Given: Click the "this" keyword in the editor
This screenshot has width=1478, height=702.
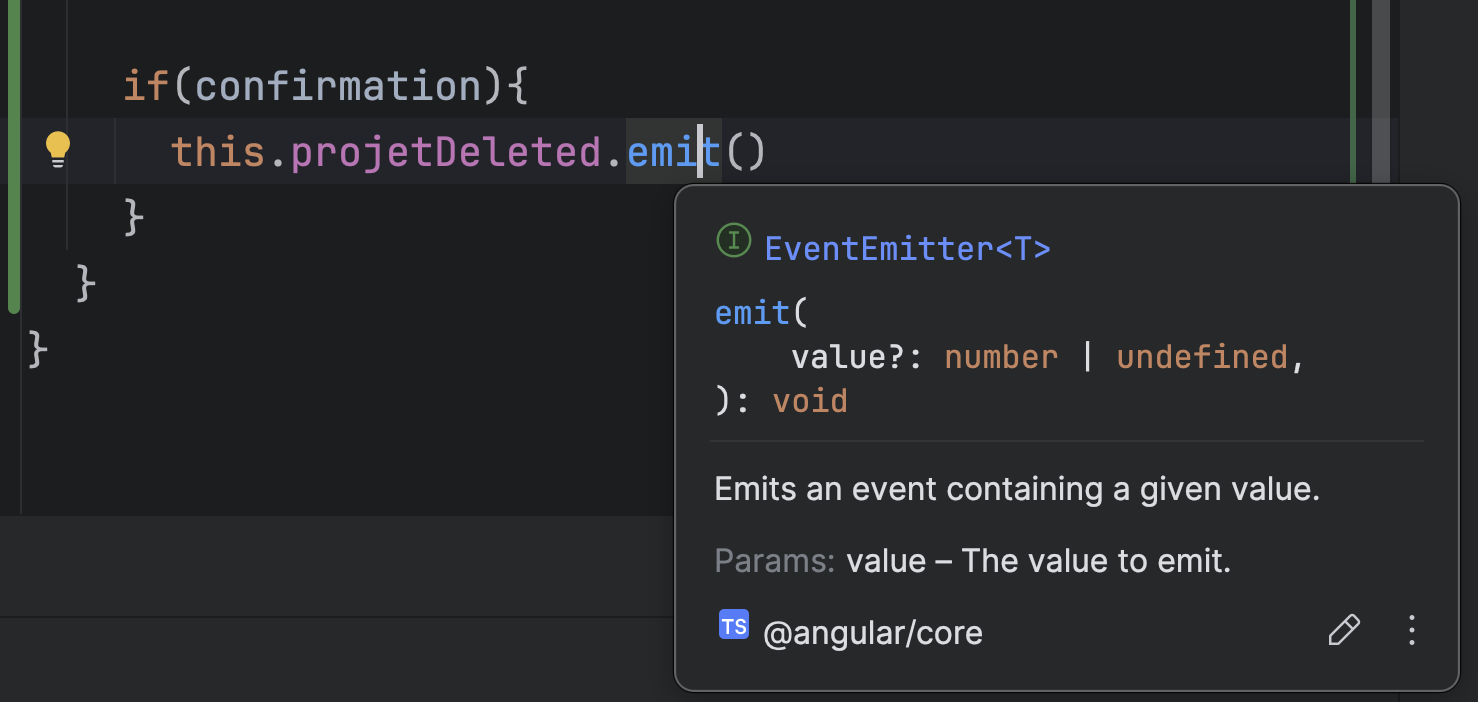Looking at the screenshot, I should [218, 152].
